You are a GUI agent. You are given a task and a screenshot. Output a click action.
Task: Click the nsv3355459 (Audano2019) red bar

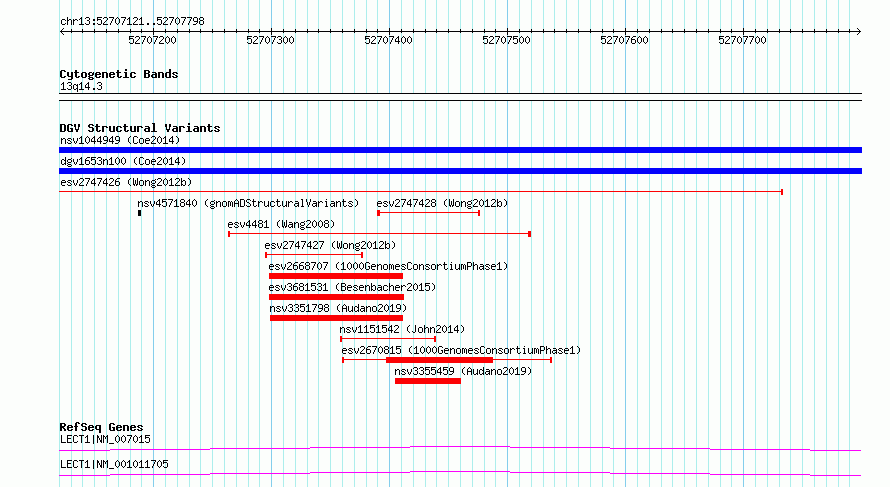click(x=428, y=381)
